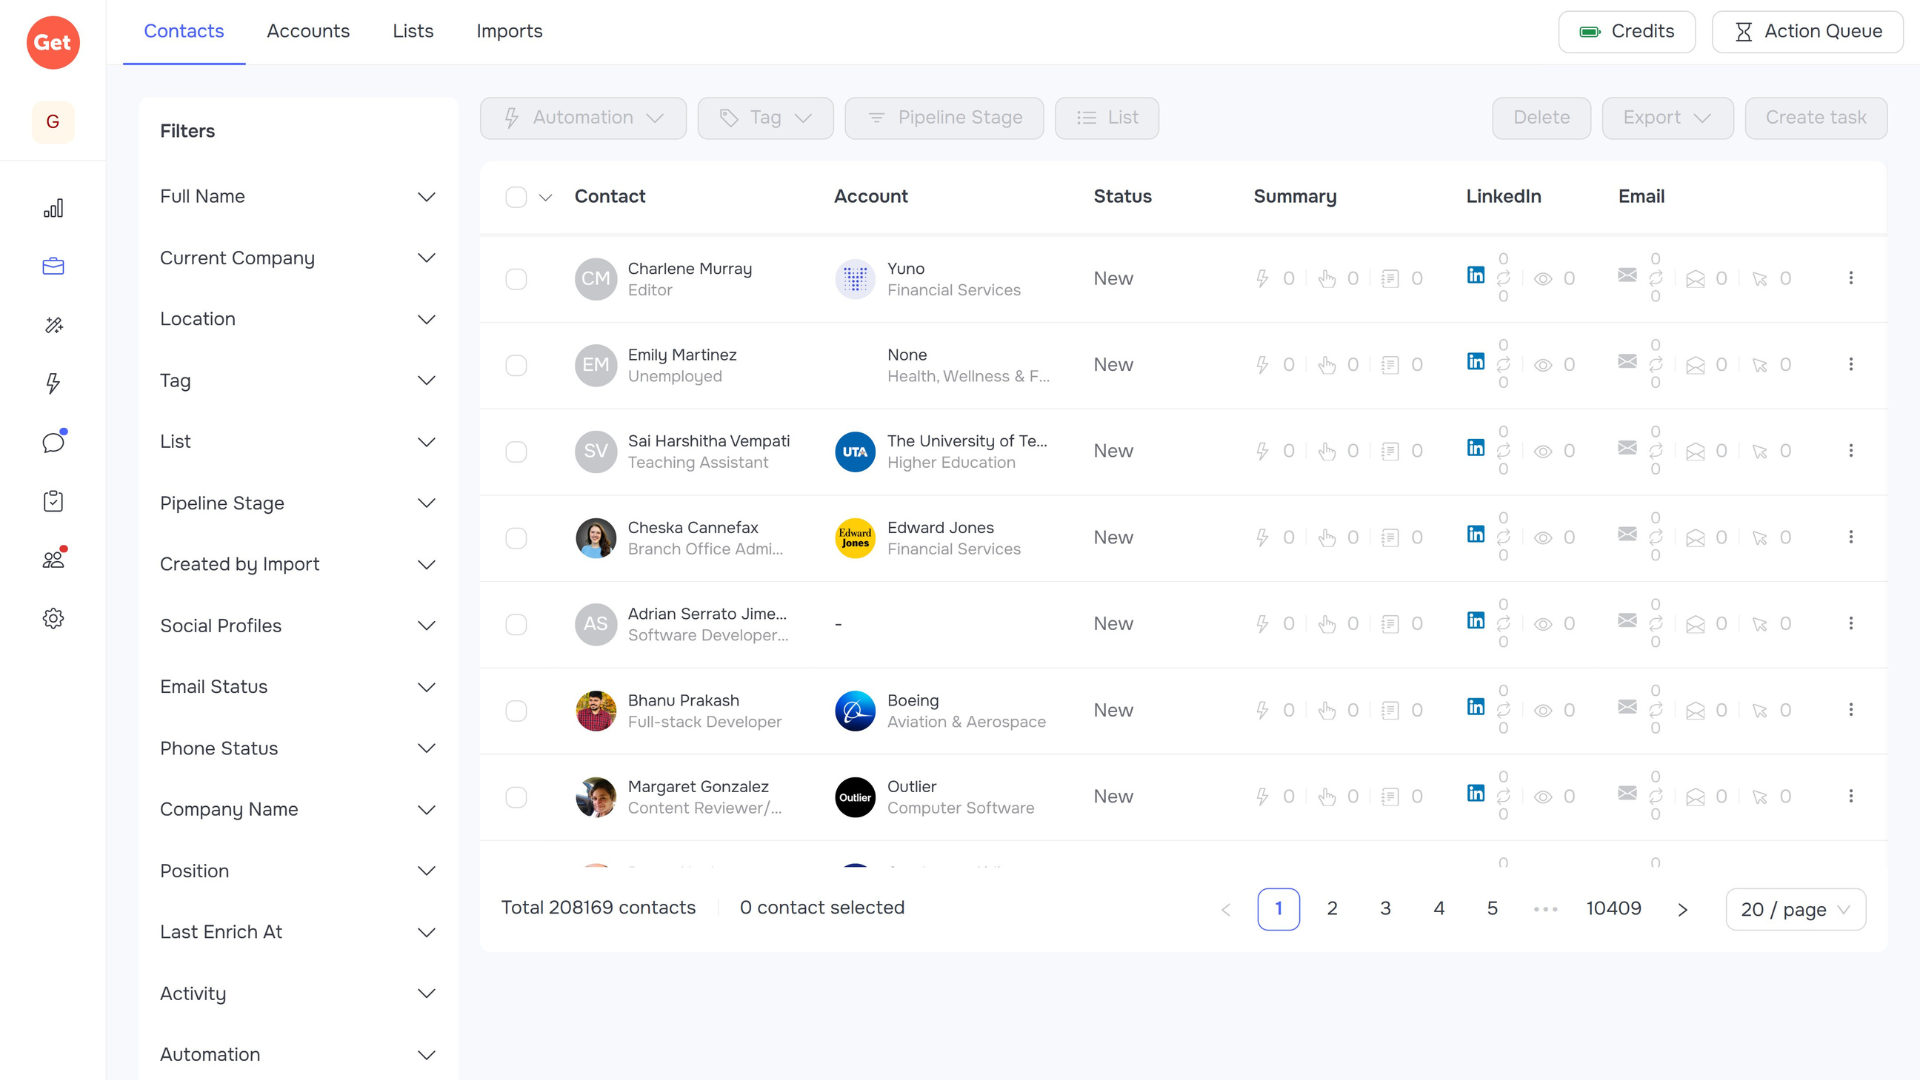Click the Credits button
The height and width of the screenshot is (1080, 1920).
1626,32
